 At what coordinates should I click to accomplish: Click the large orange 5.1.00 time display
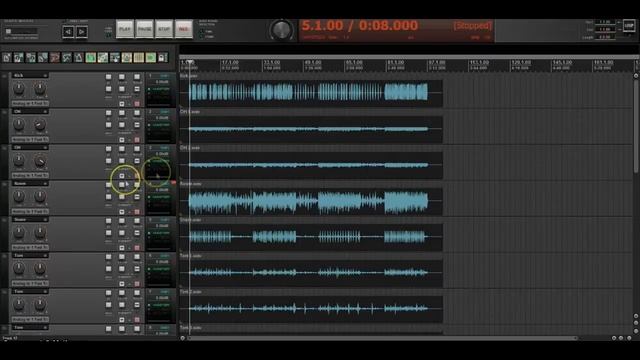[x=360, y=26]
